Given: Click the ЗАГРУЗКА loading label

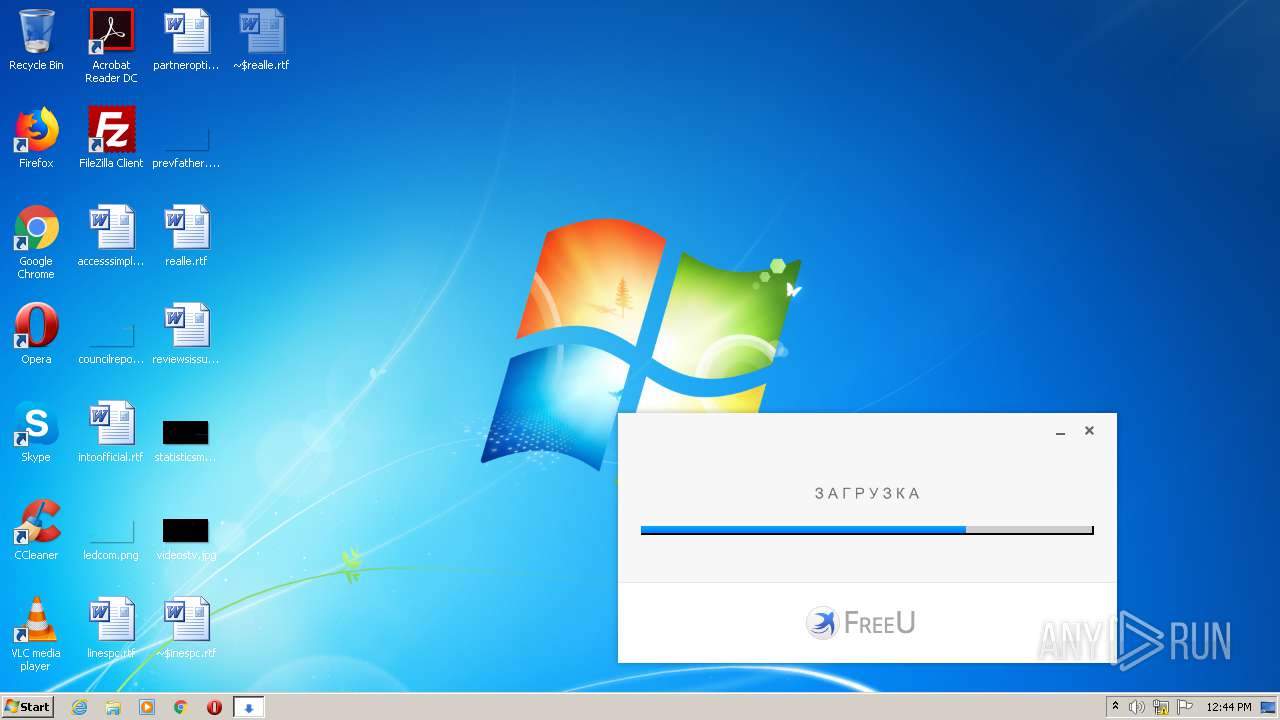Looking at the screenshot, I should pos(867,493).
